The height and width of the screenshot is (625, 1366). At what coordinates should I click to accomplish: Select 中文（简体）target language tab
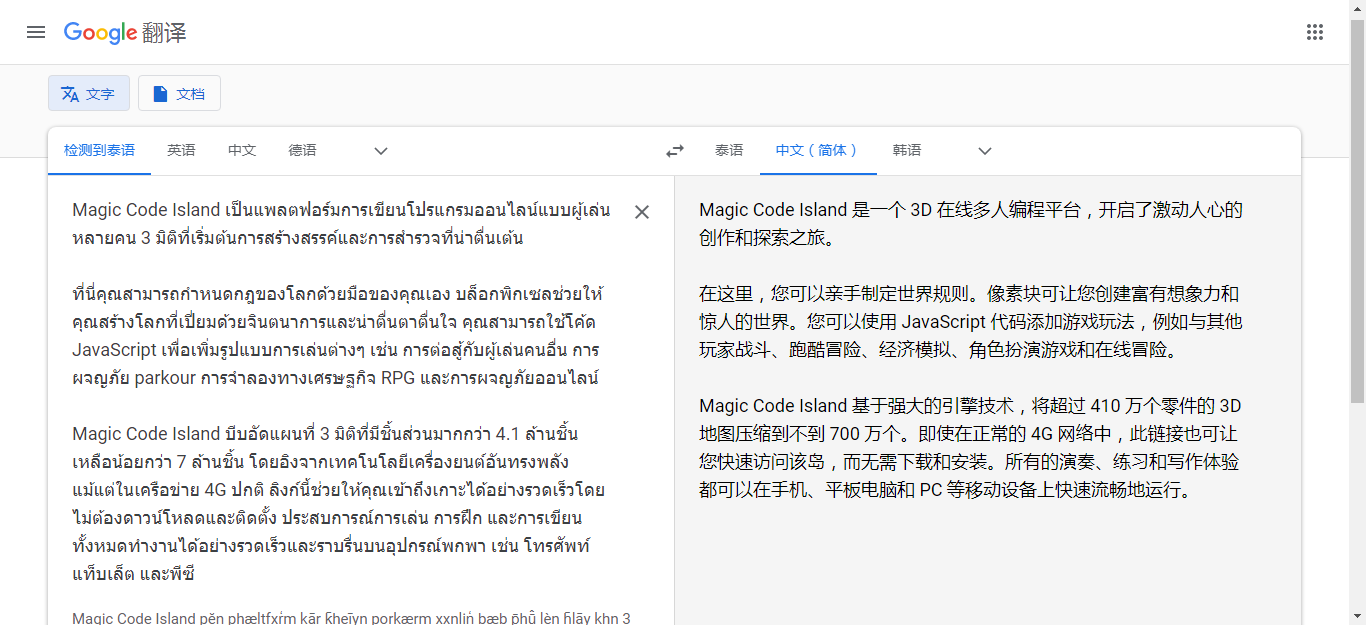click(x=818, y=151)
